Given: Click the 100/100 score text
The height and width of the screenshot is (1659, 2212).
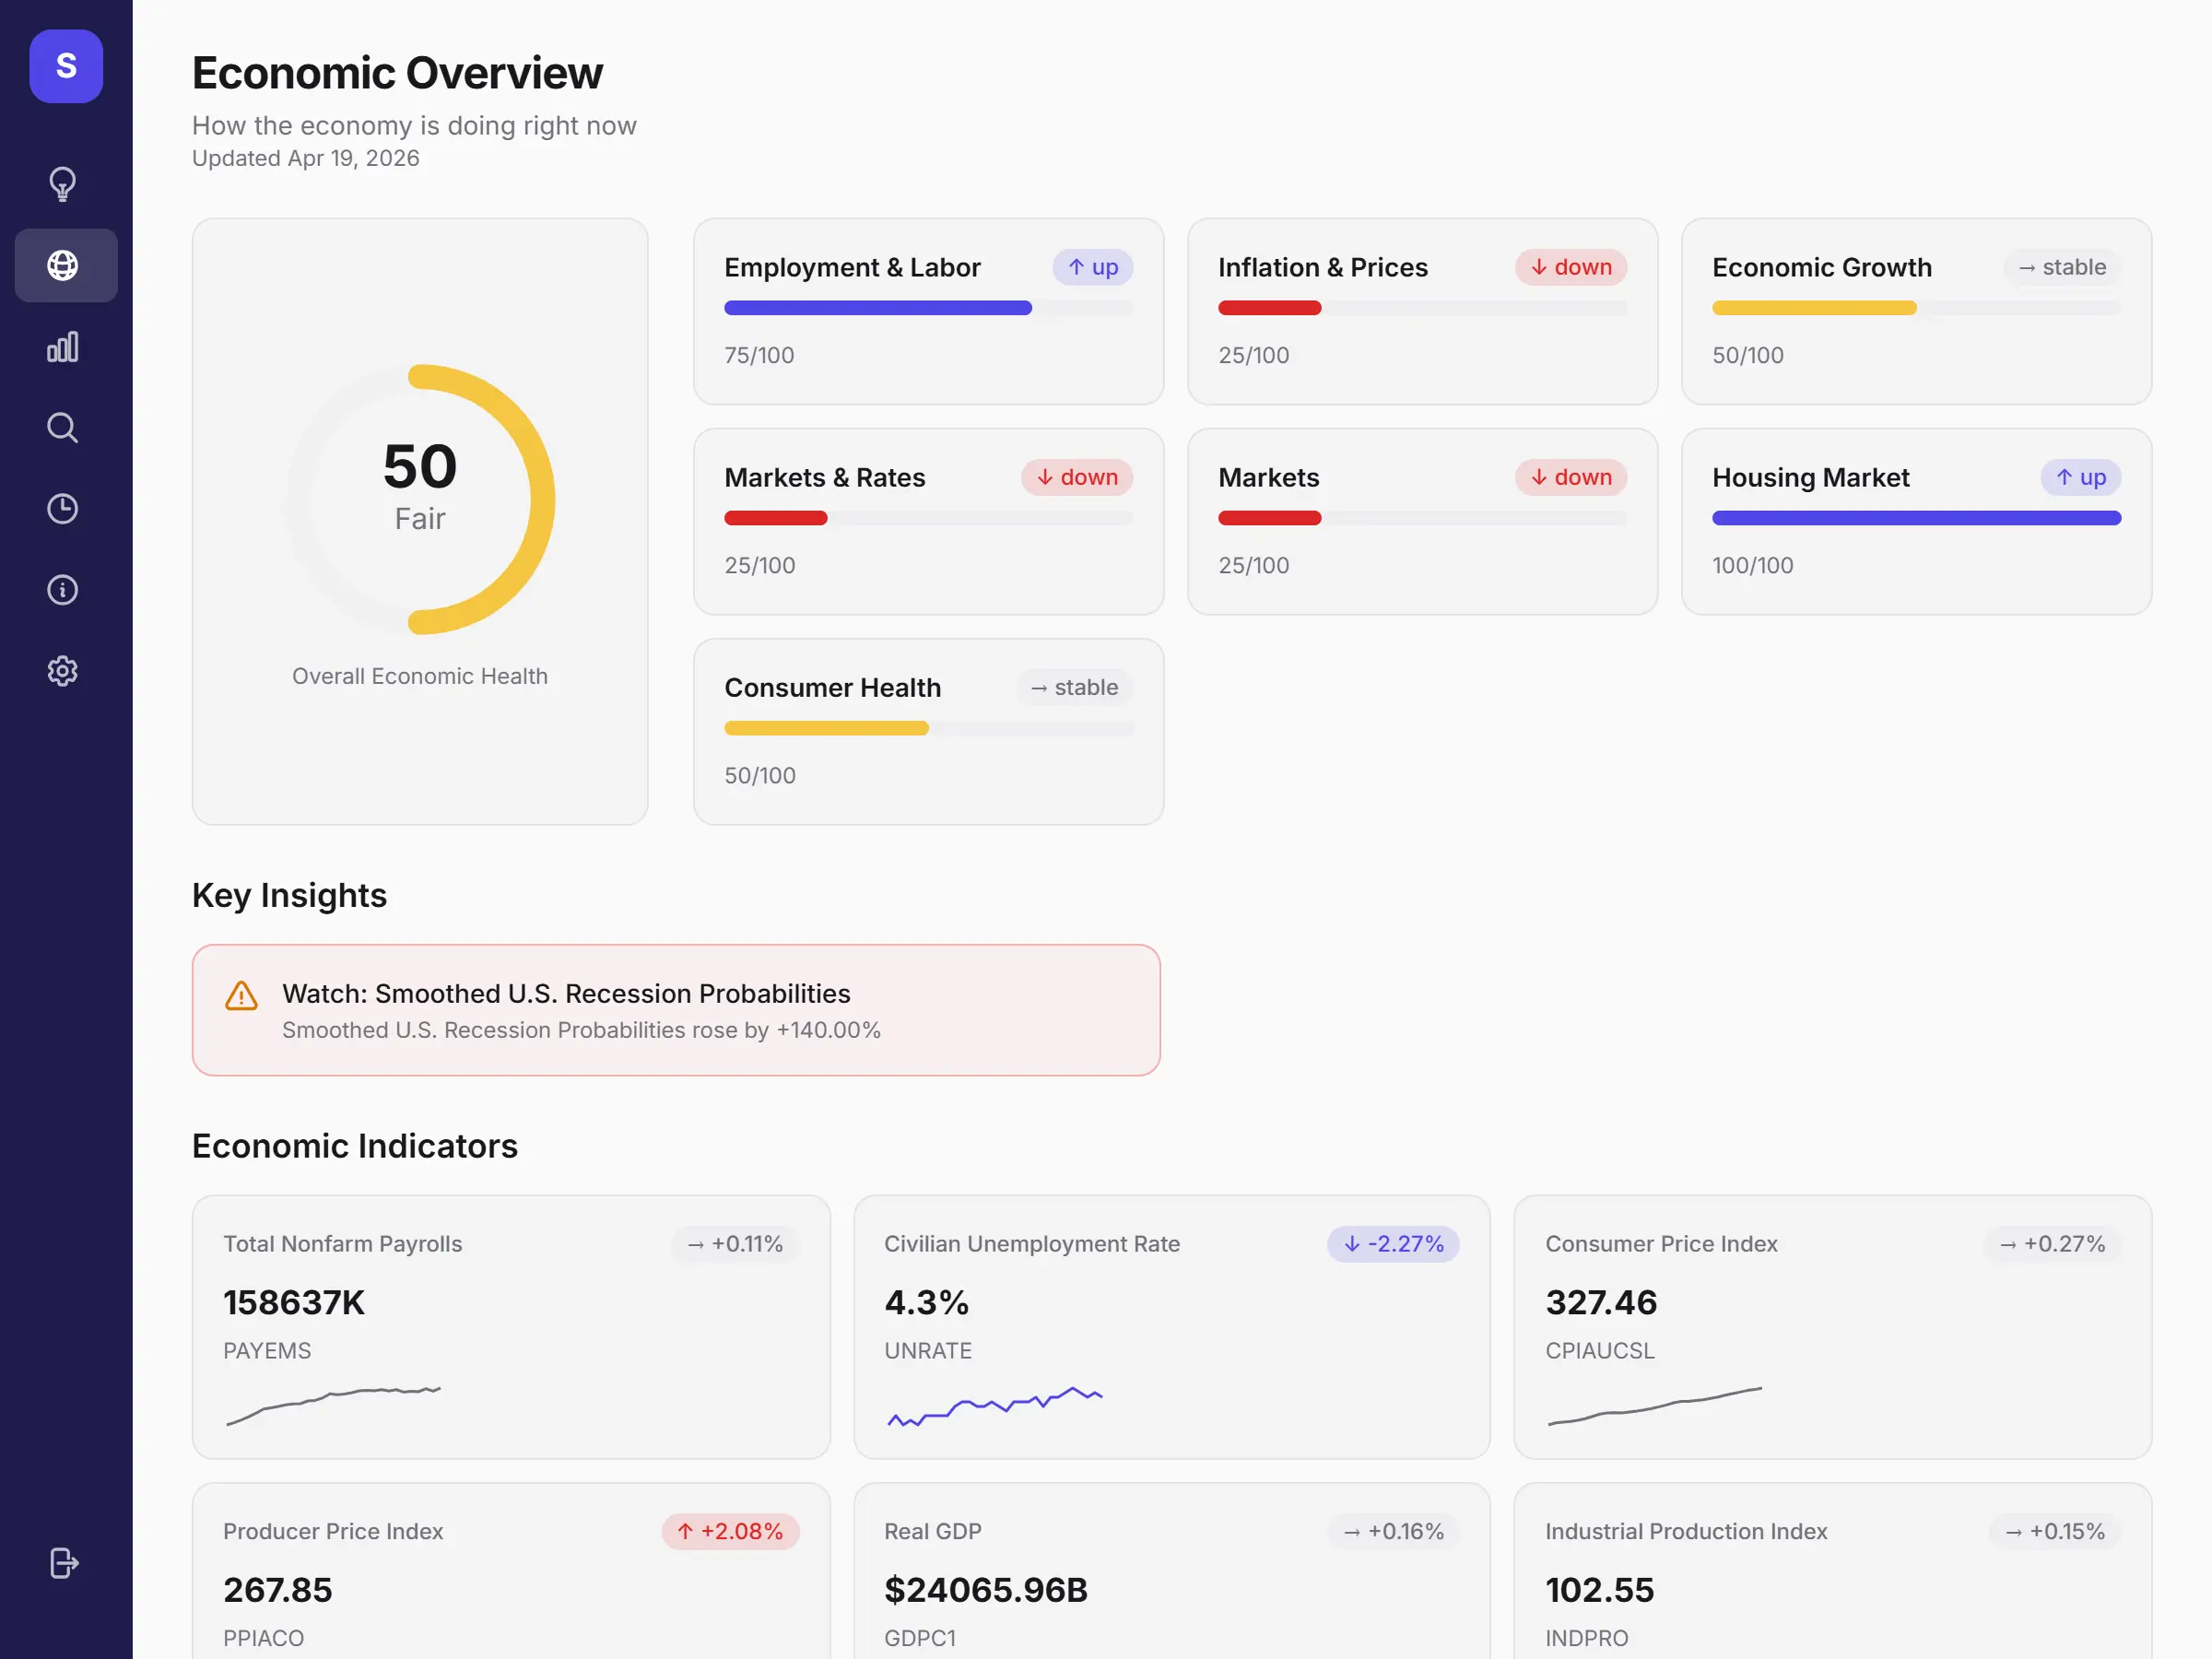Looking at the screenshot, I should point(1752,565).
